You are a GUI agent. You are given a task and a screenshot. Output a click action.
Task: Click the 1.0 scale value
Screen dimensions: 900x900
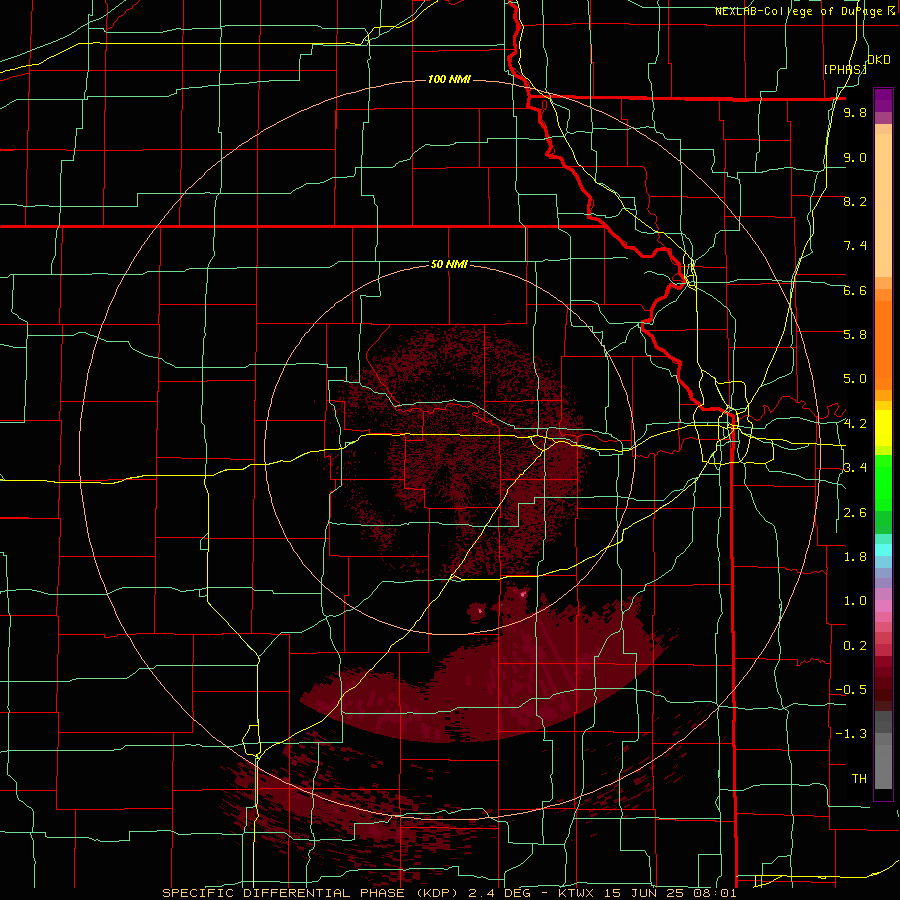(x=855, y=601)
